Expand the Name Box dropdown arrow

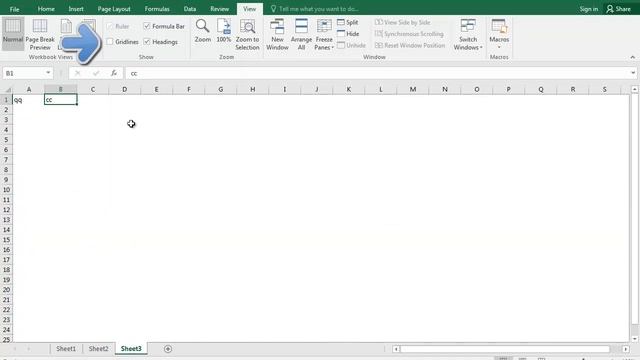pos(48,73)
